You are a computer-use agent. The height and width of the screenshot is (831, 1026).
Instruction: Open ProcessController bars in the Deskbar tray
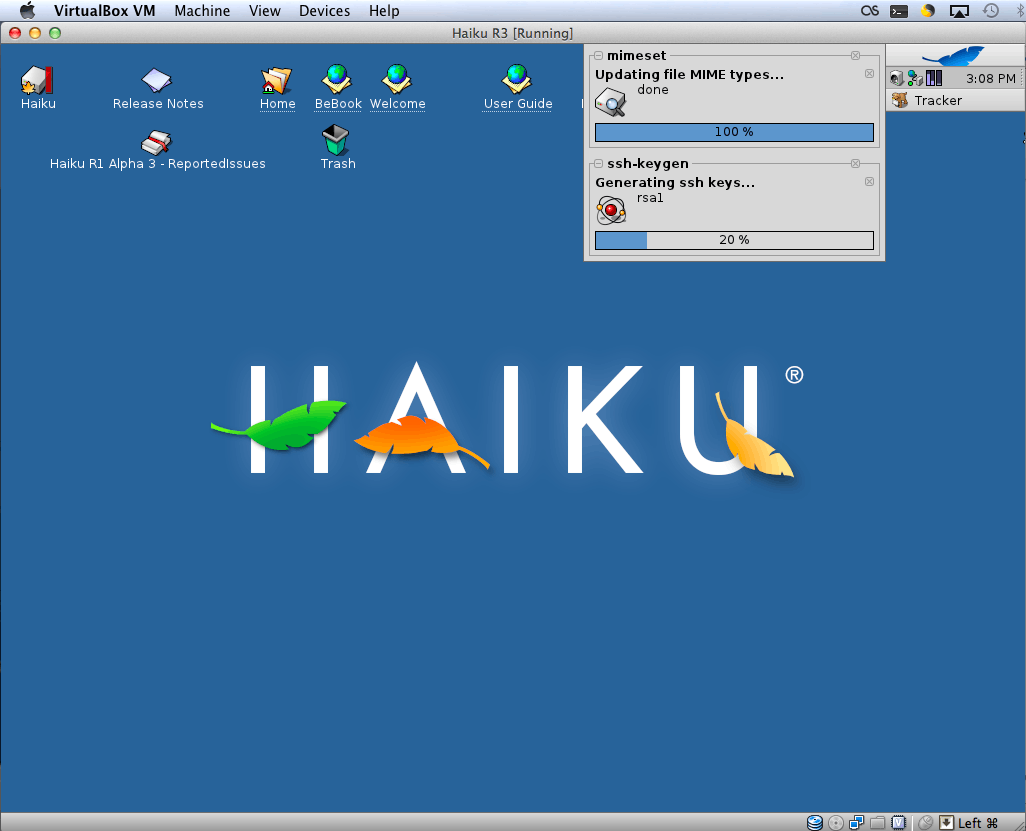point(933,77)
